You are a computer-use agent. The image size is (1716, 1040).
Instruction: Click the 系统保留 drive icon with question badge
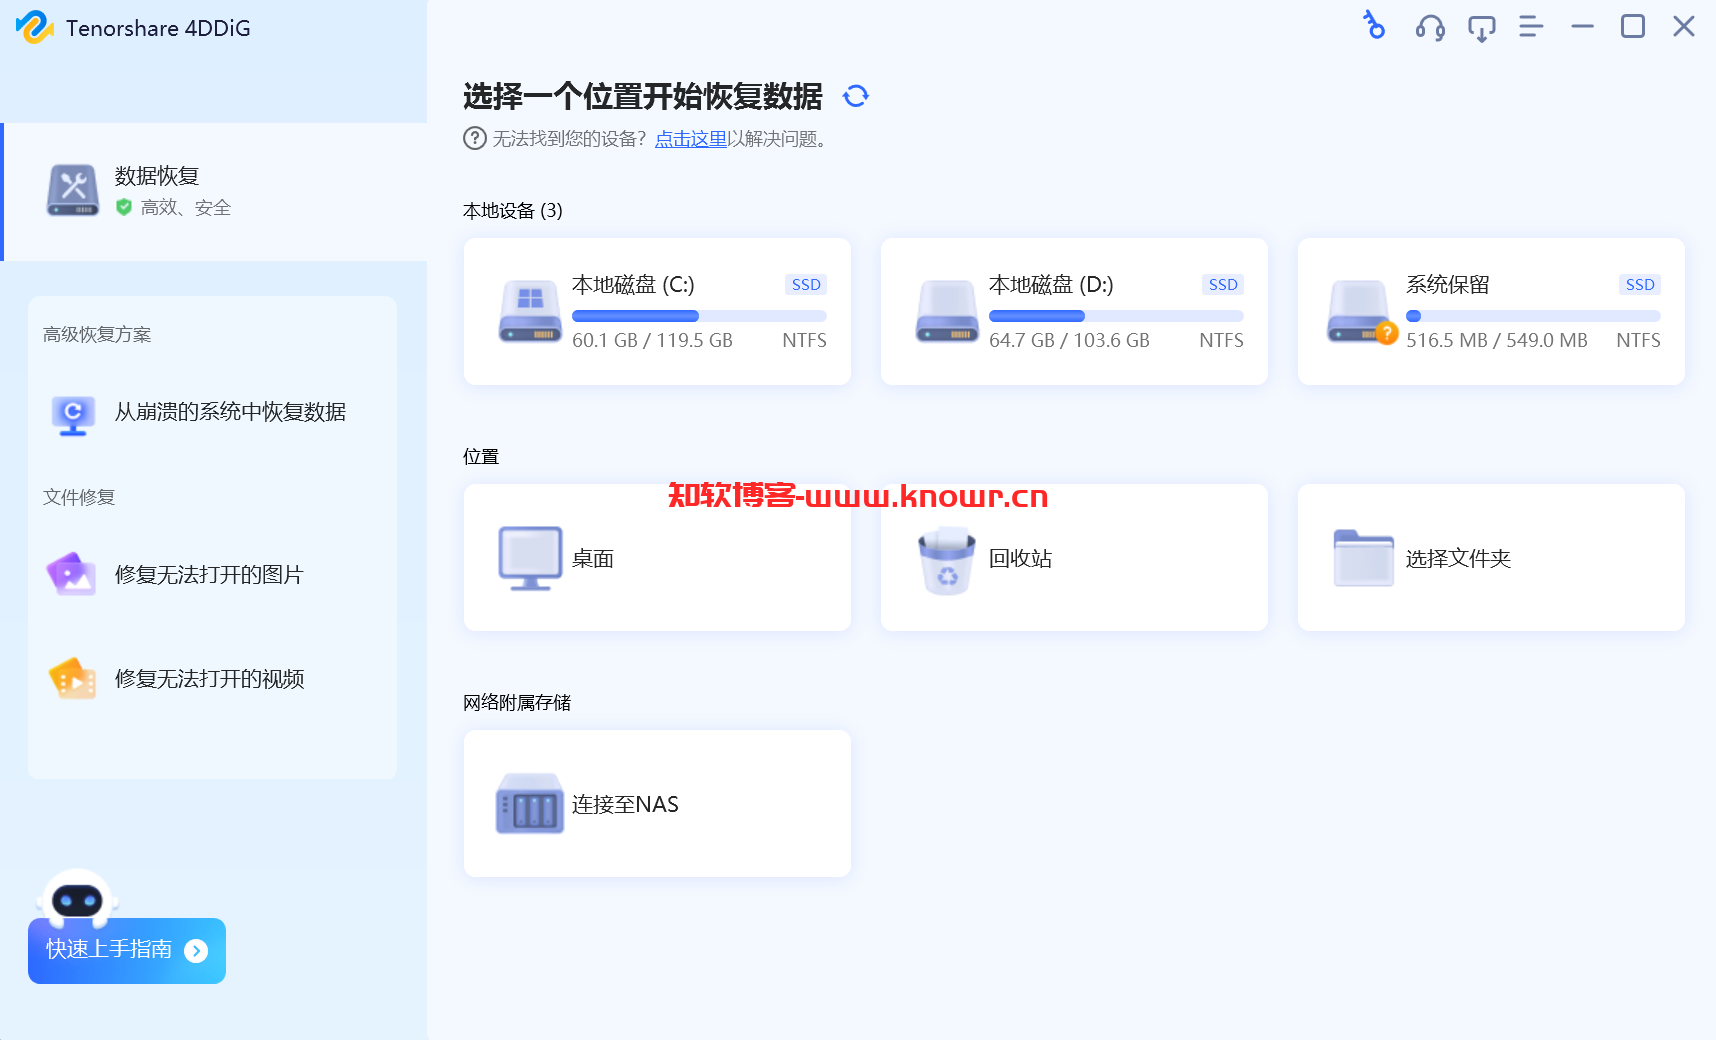tap(1361, 312)
